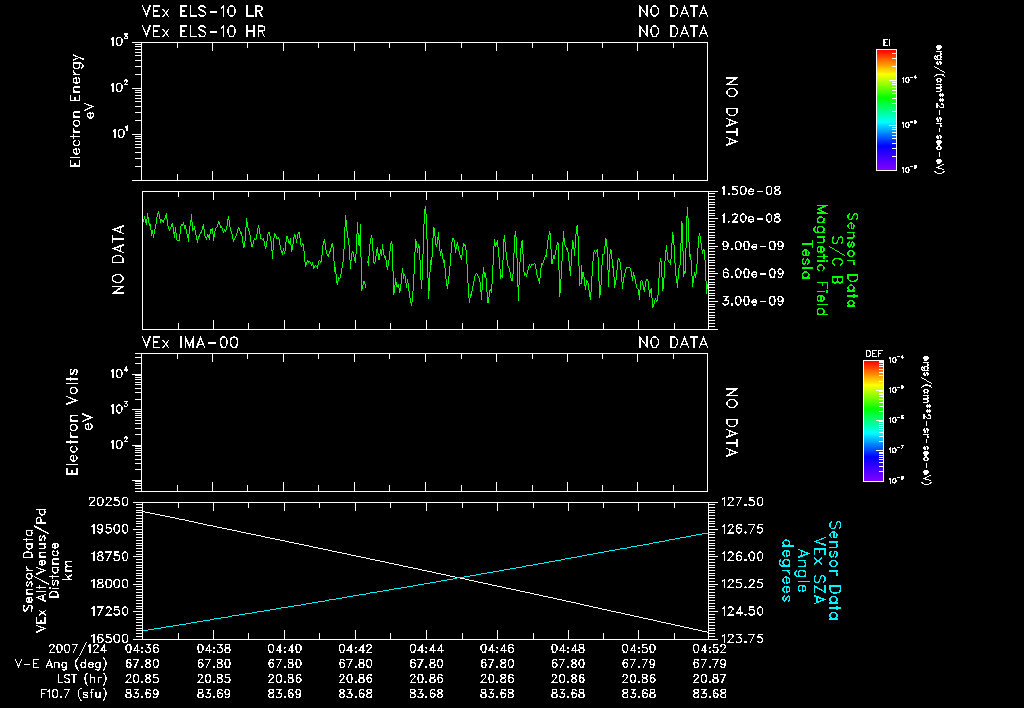Click where white and cyan lines cross
This screenshot has width=1024, height=708.
pos(460,577)
